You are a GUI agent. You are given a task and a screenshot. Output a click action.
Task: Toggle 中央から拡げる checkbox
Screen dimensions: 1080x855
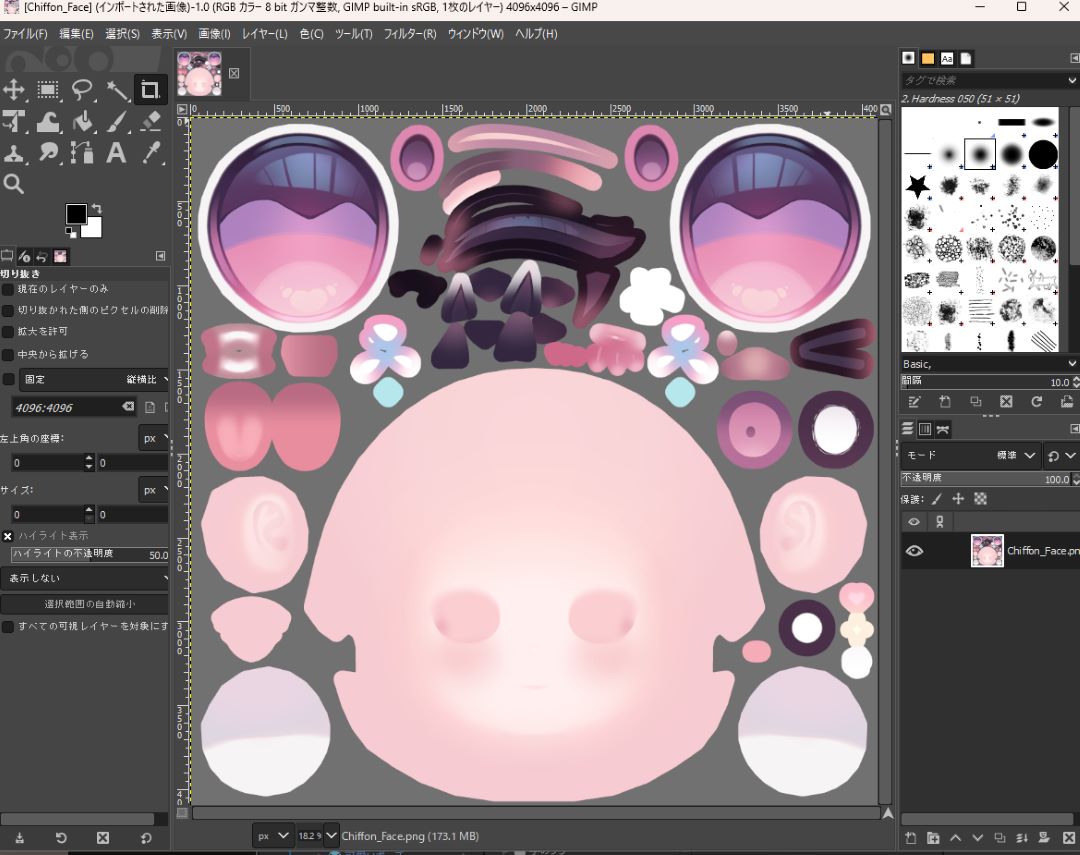(8, 355)
